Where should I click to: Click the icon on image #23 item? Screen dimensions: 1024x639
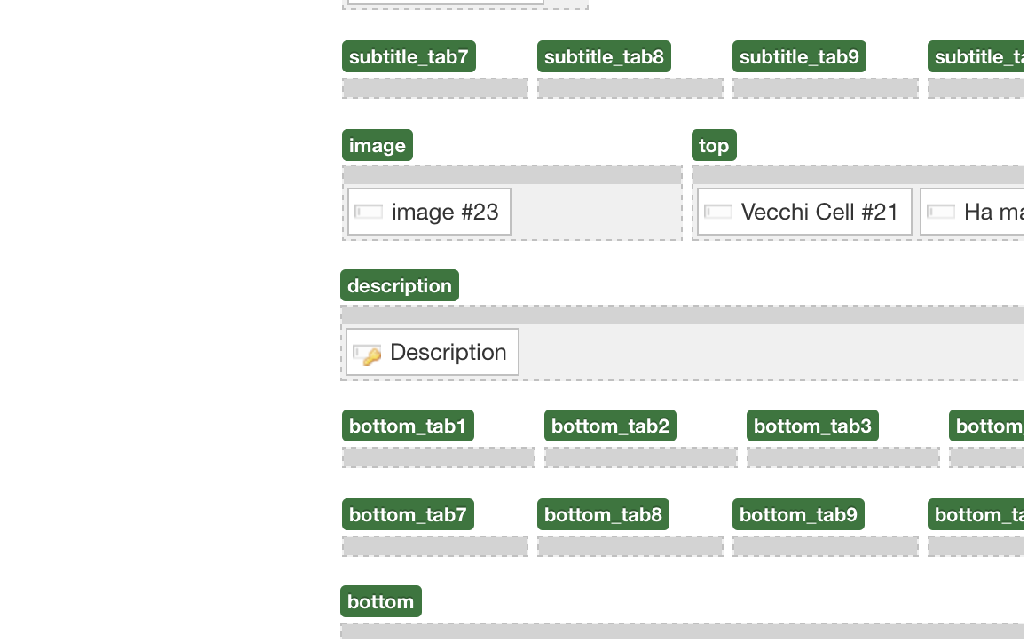pos(368,212)
